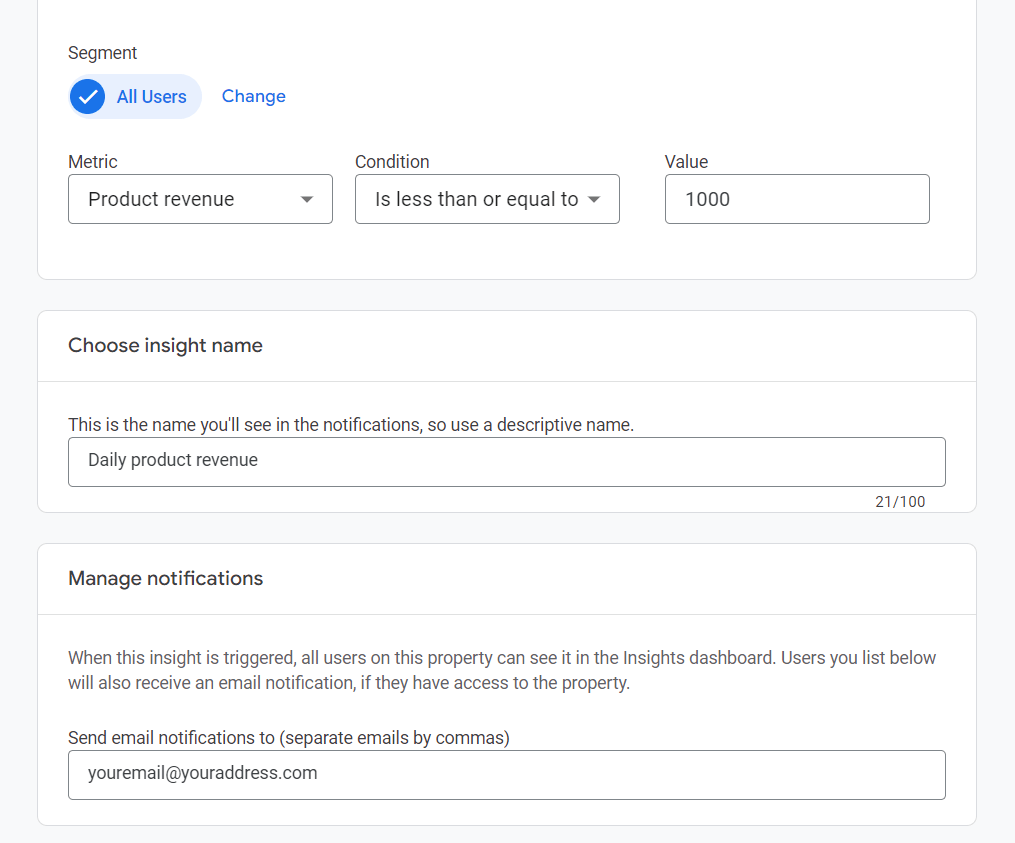
Task: Click the checkmark icon on All Users chip
Action: pyautogui.click(x=87, y=96)
